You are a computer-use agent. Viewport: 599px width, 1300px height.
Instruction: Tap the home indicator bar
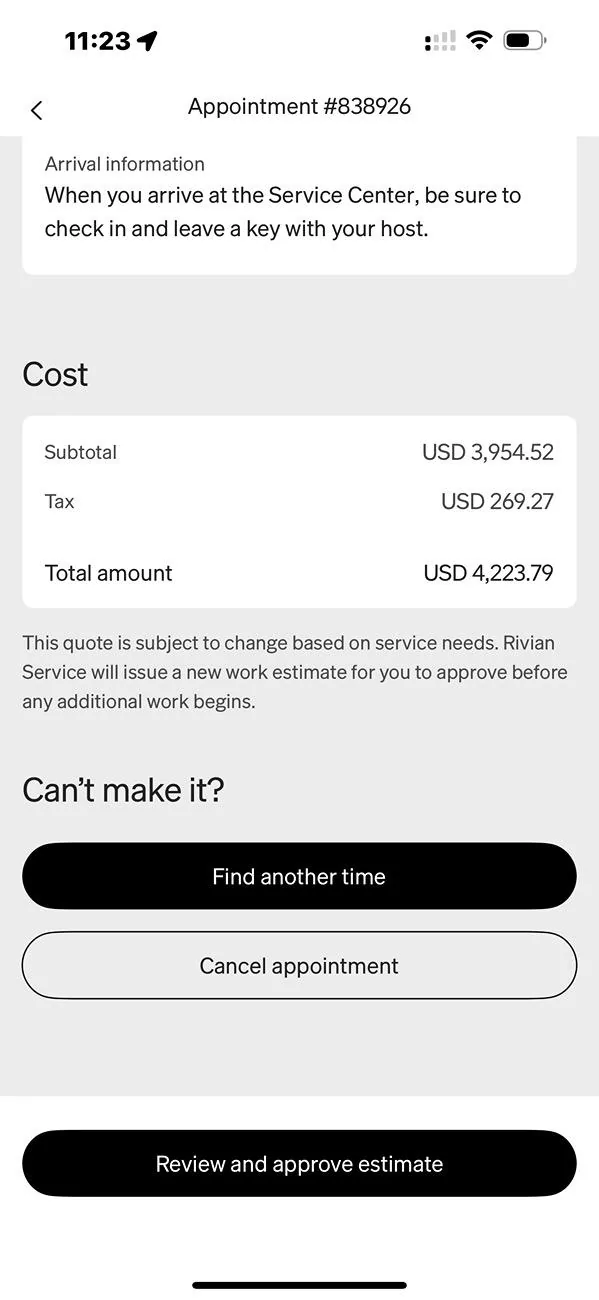(x=299, y=1285)
